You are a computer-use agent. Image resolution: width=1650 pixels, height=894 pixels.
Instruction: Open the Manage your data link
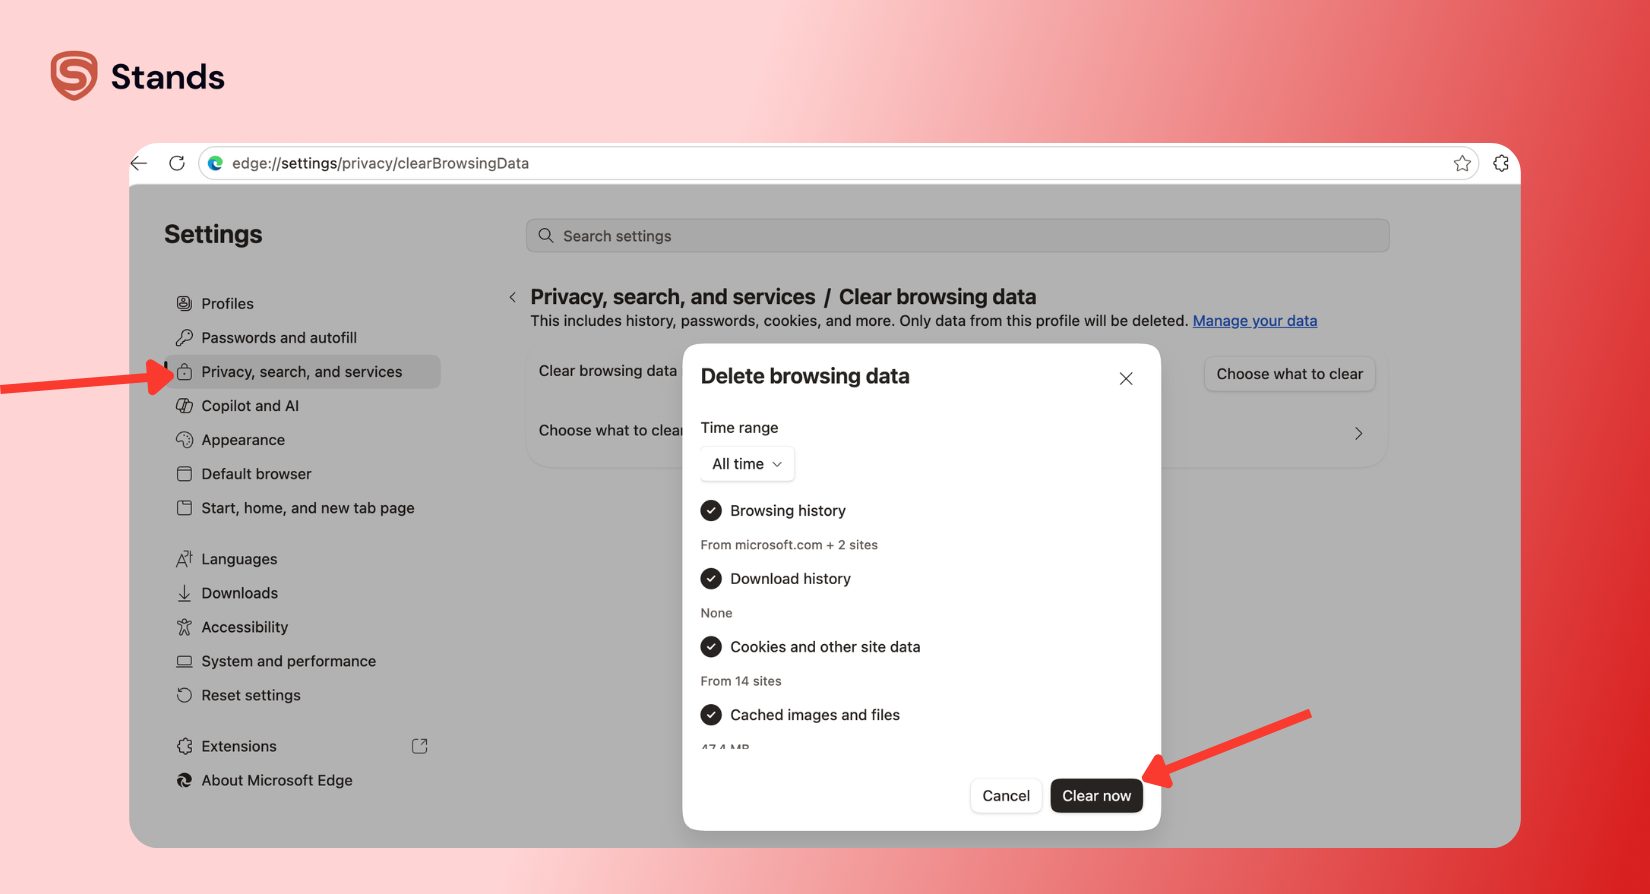[1255, 320]
